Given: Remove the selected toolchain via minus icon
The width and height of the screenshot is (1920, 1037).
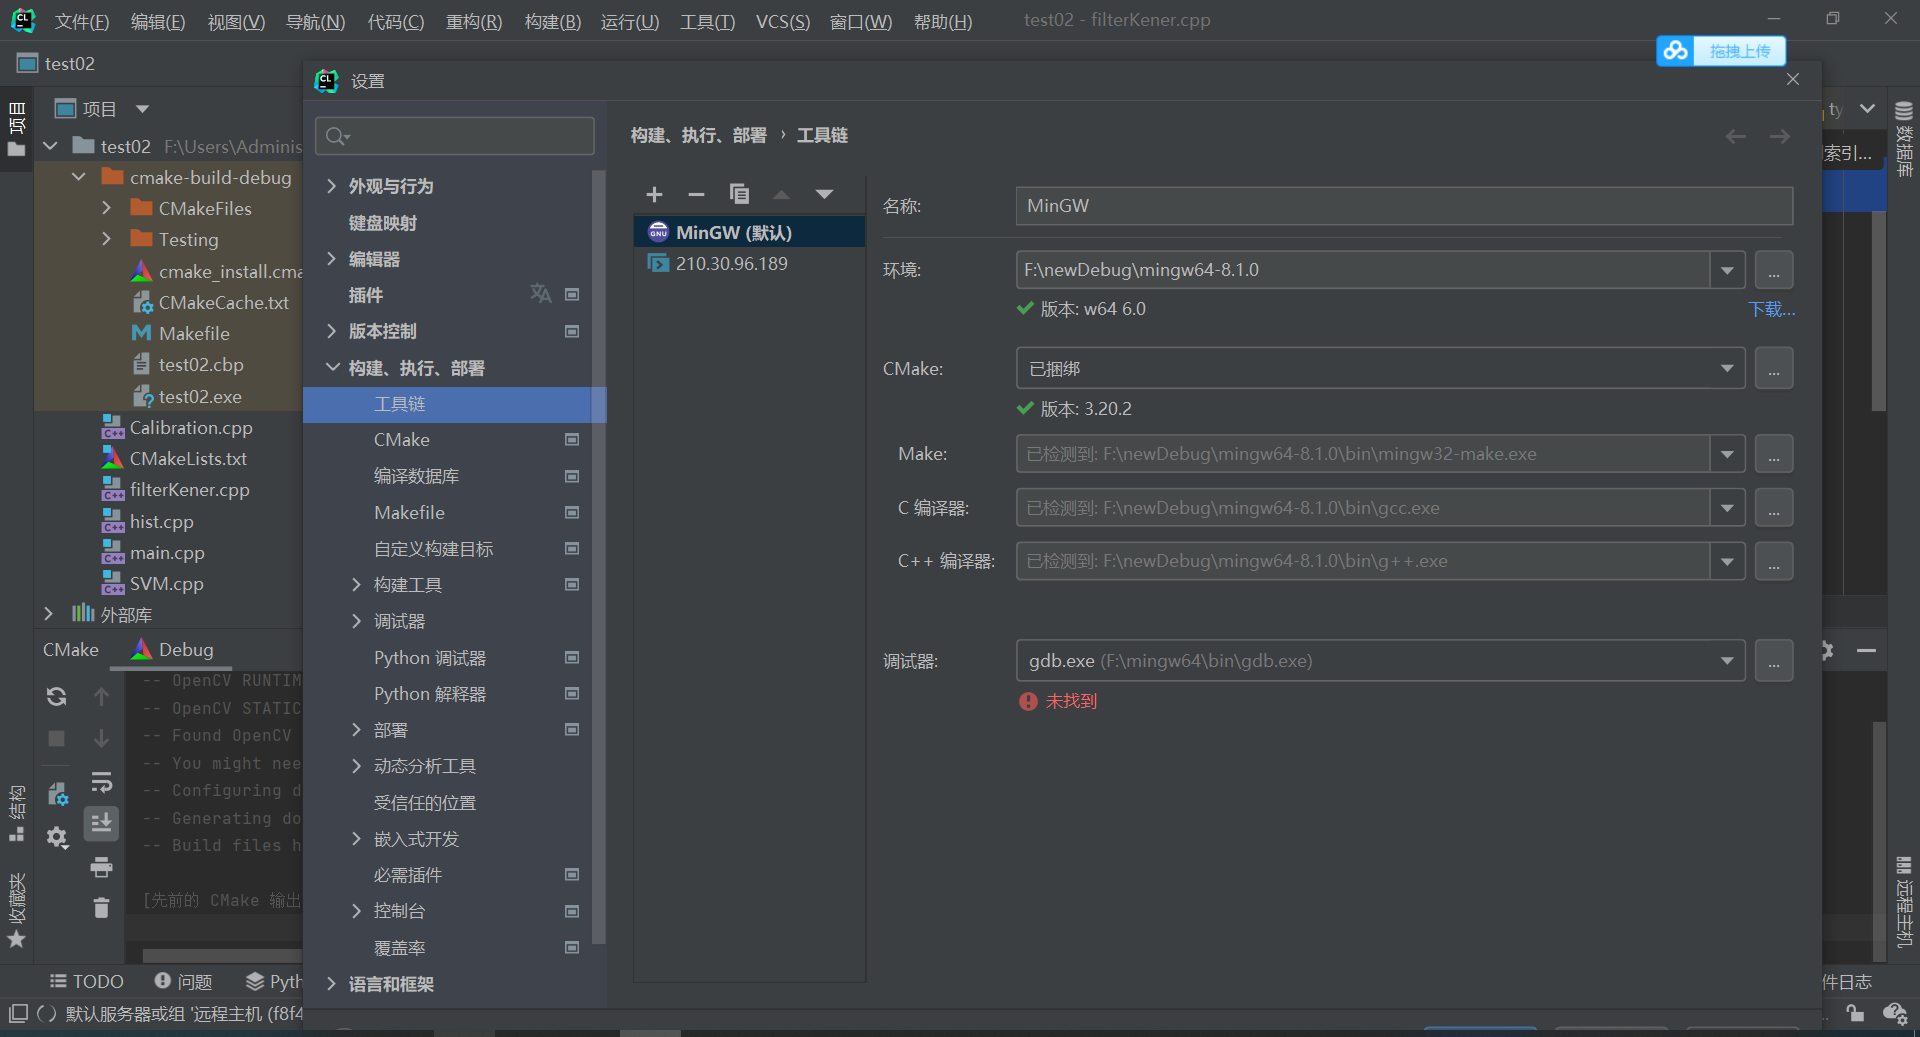Looking at the screenshot, I should (x=696, y=194).
